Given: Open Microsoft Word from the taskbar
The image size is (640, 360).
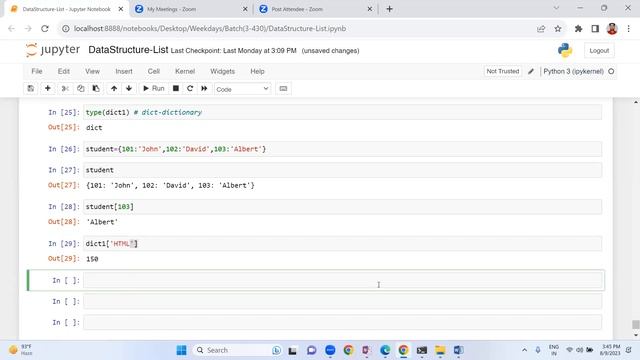Looking at the screenshot, I should pyautogui.click(x=458, y=350).
